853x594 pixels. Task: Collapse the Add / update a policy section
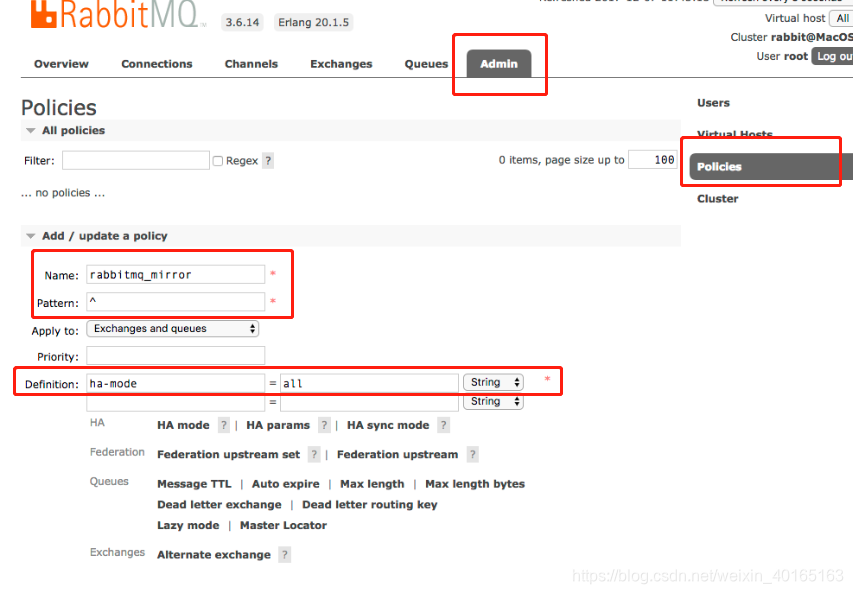point(32,235)
